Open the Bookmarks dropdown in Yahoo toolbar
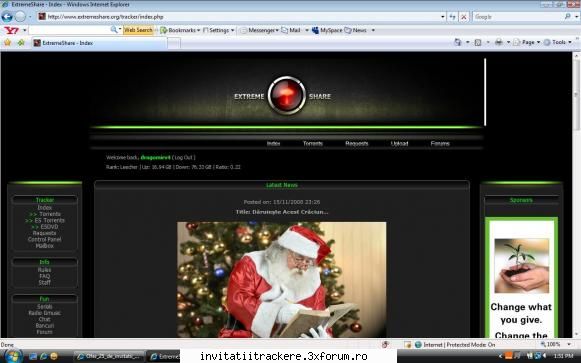 tap(180, 30)
